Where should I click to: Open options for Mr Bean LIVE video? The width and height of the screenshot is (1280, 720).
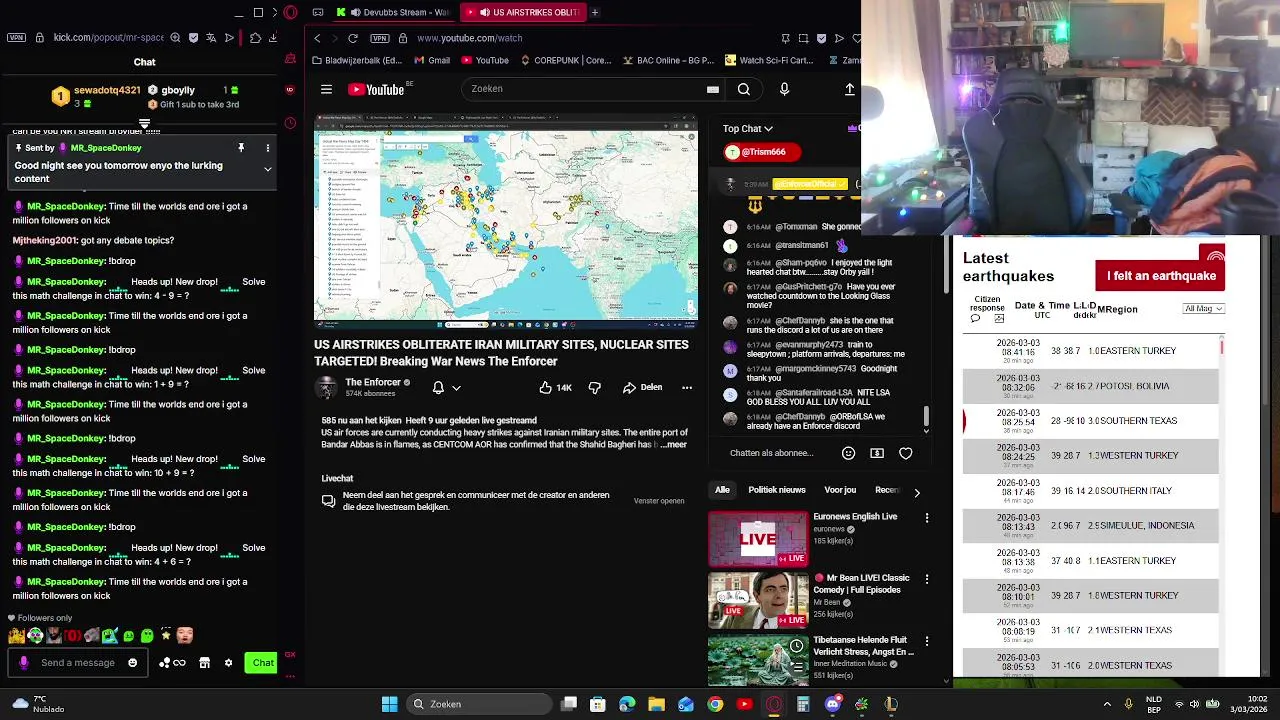point(927,579)
